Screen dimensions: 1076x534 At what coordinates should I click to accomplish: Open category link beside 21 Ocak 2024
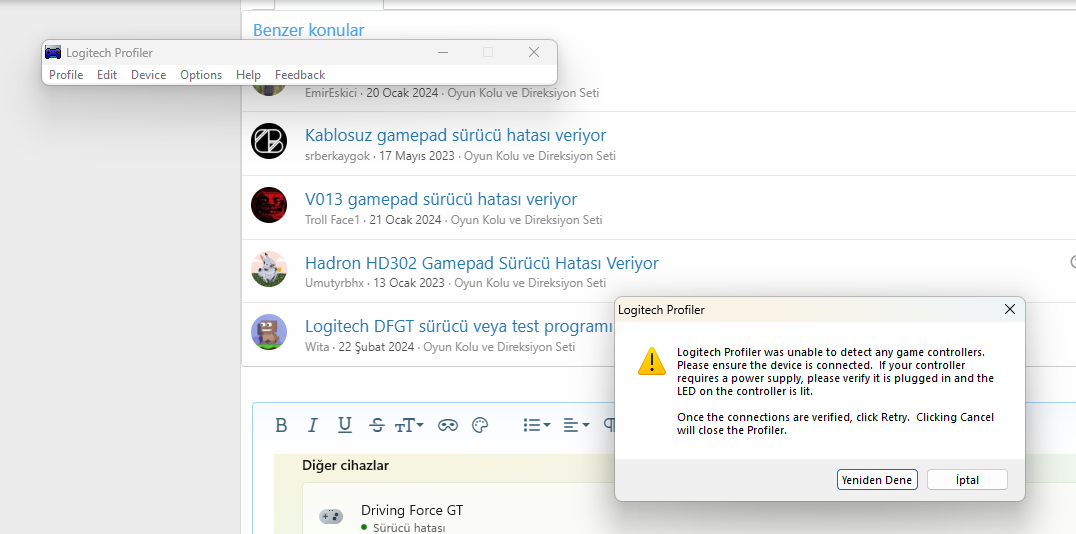(526, 220)
